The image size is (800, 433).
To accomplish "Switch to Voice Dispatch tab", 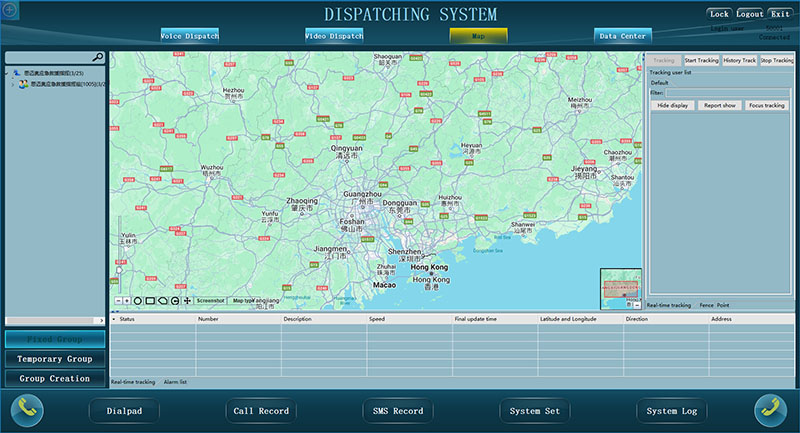I will coord(190,36).
